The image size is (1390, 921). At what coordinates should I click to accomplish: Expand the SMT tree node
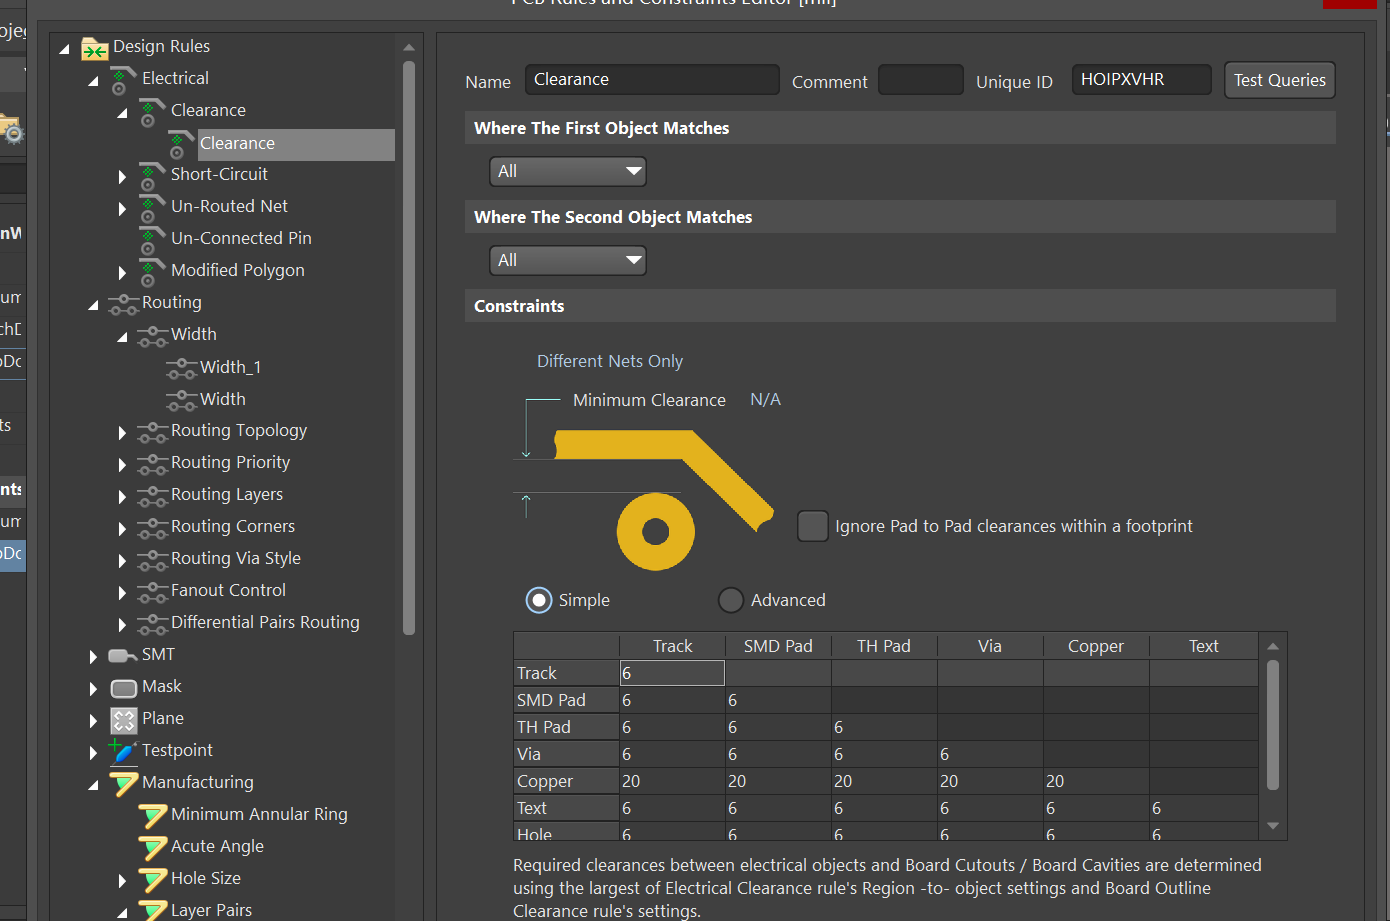point(93,657)
